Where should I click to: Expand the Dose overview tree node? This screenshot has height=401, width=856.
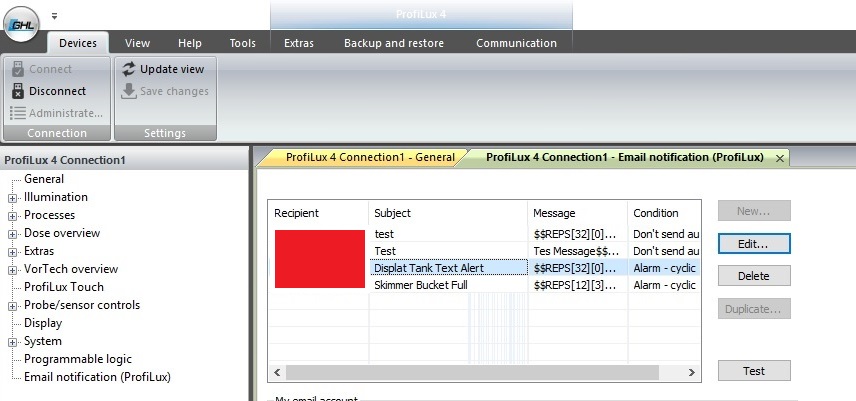click(x=13, y=235)
